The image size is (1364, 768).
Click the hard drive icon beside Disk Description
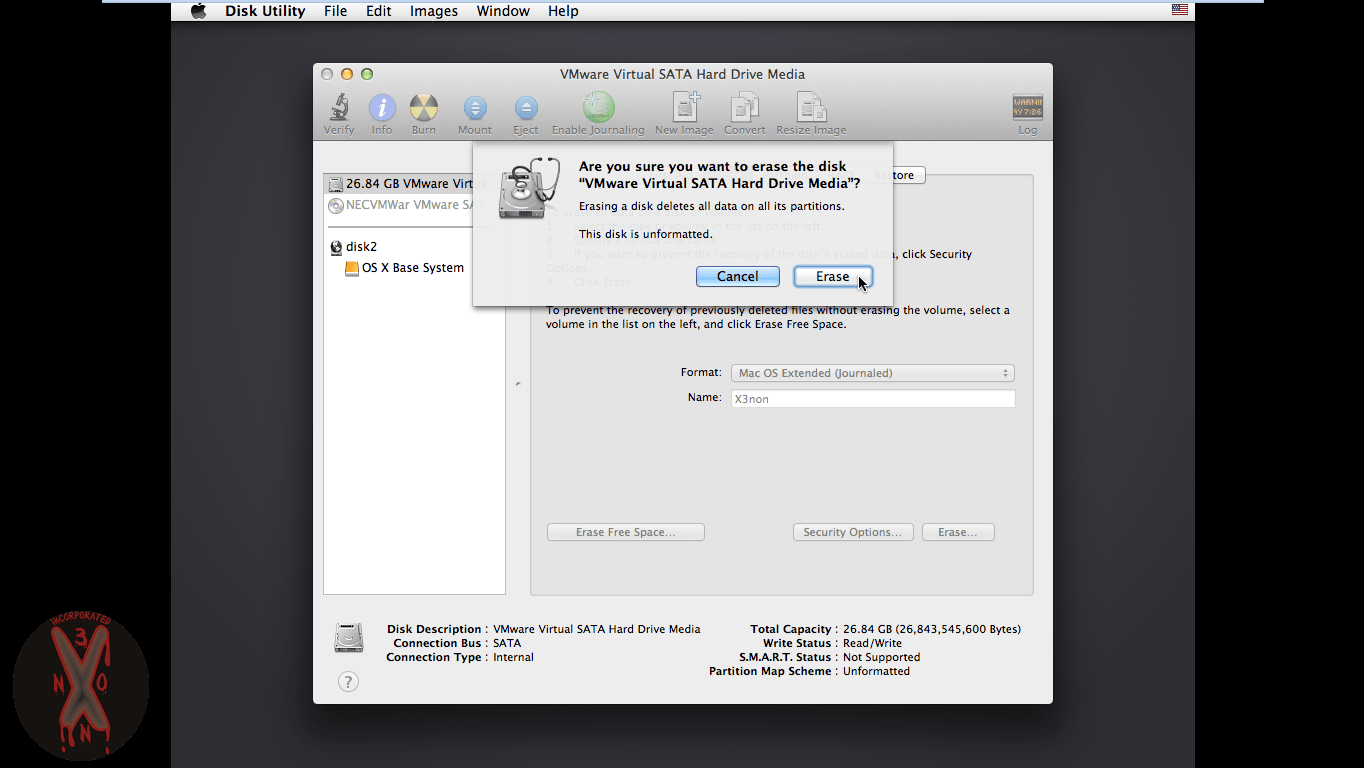point(348,638)
